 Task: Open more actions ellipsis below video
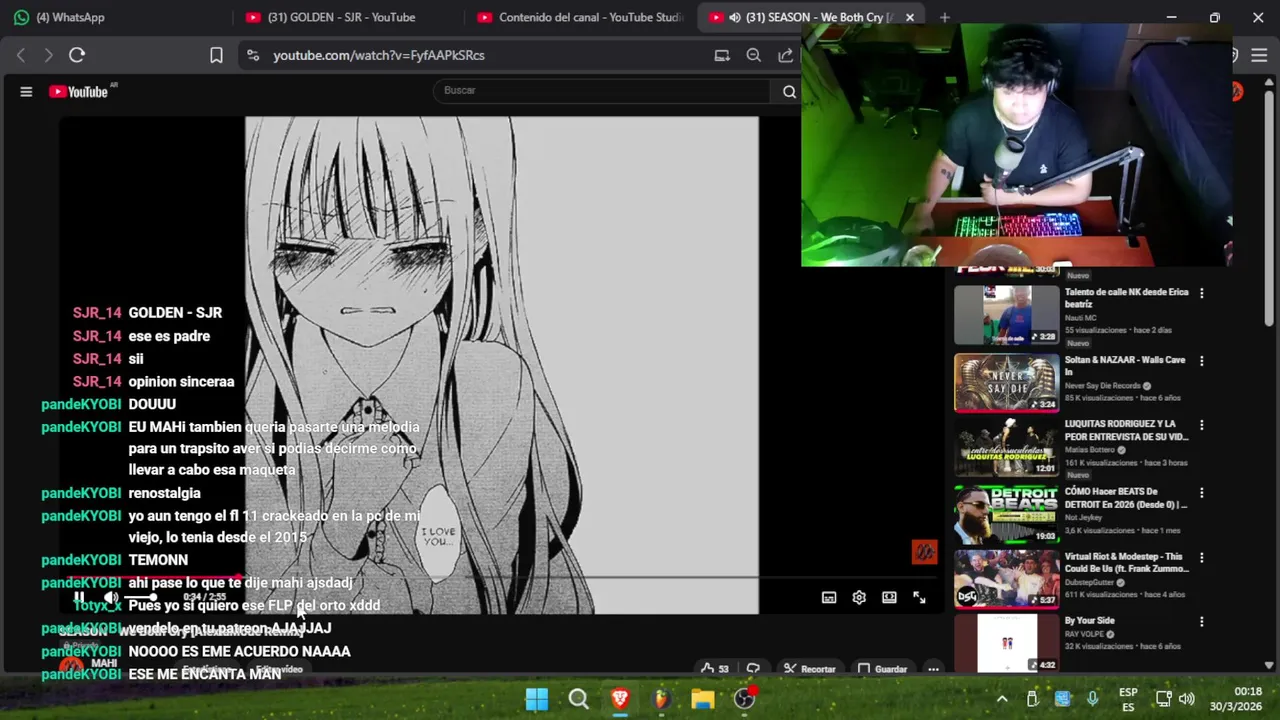coord(933,669)
